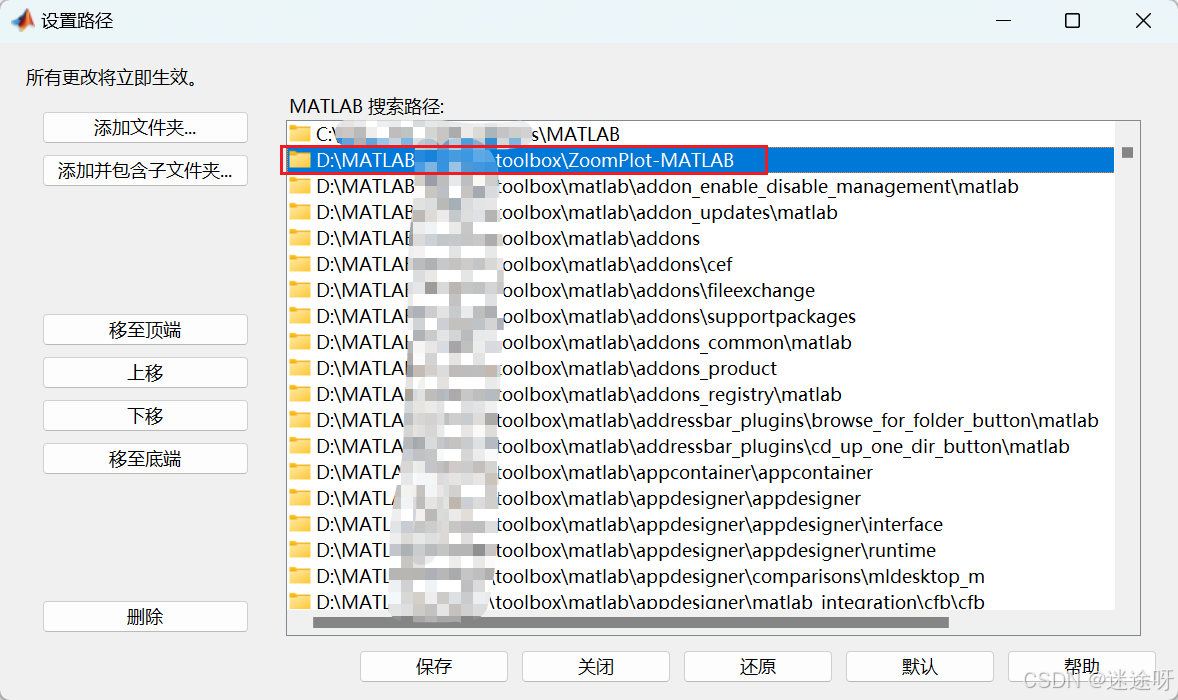Click the Default (默认) button
1178x700 pixels.
(x=920, y=666)
